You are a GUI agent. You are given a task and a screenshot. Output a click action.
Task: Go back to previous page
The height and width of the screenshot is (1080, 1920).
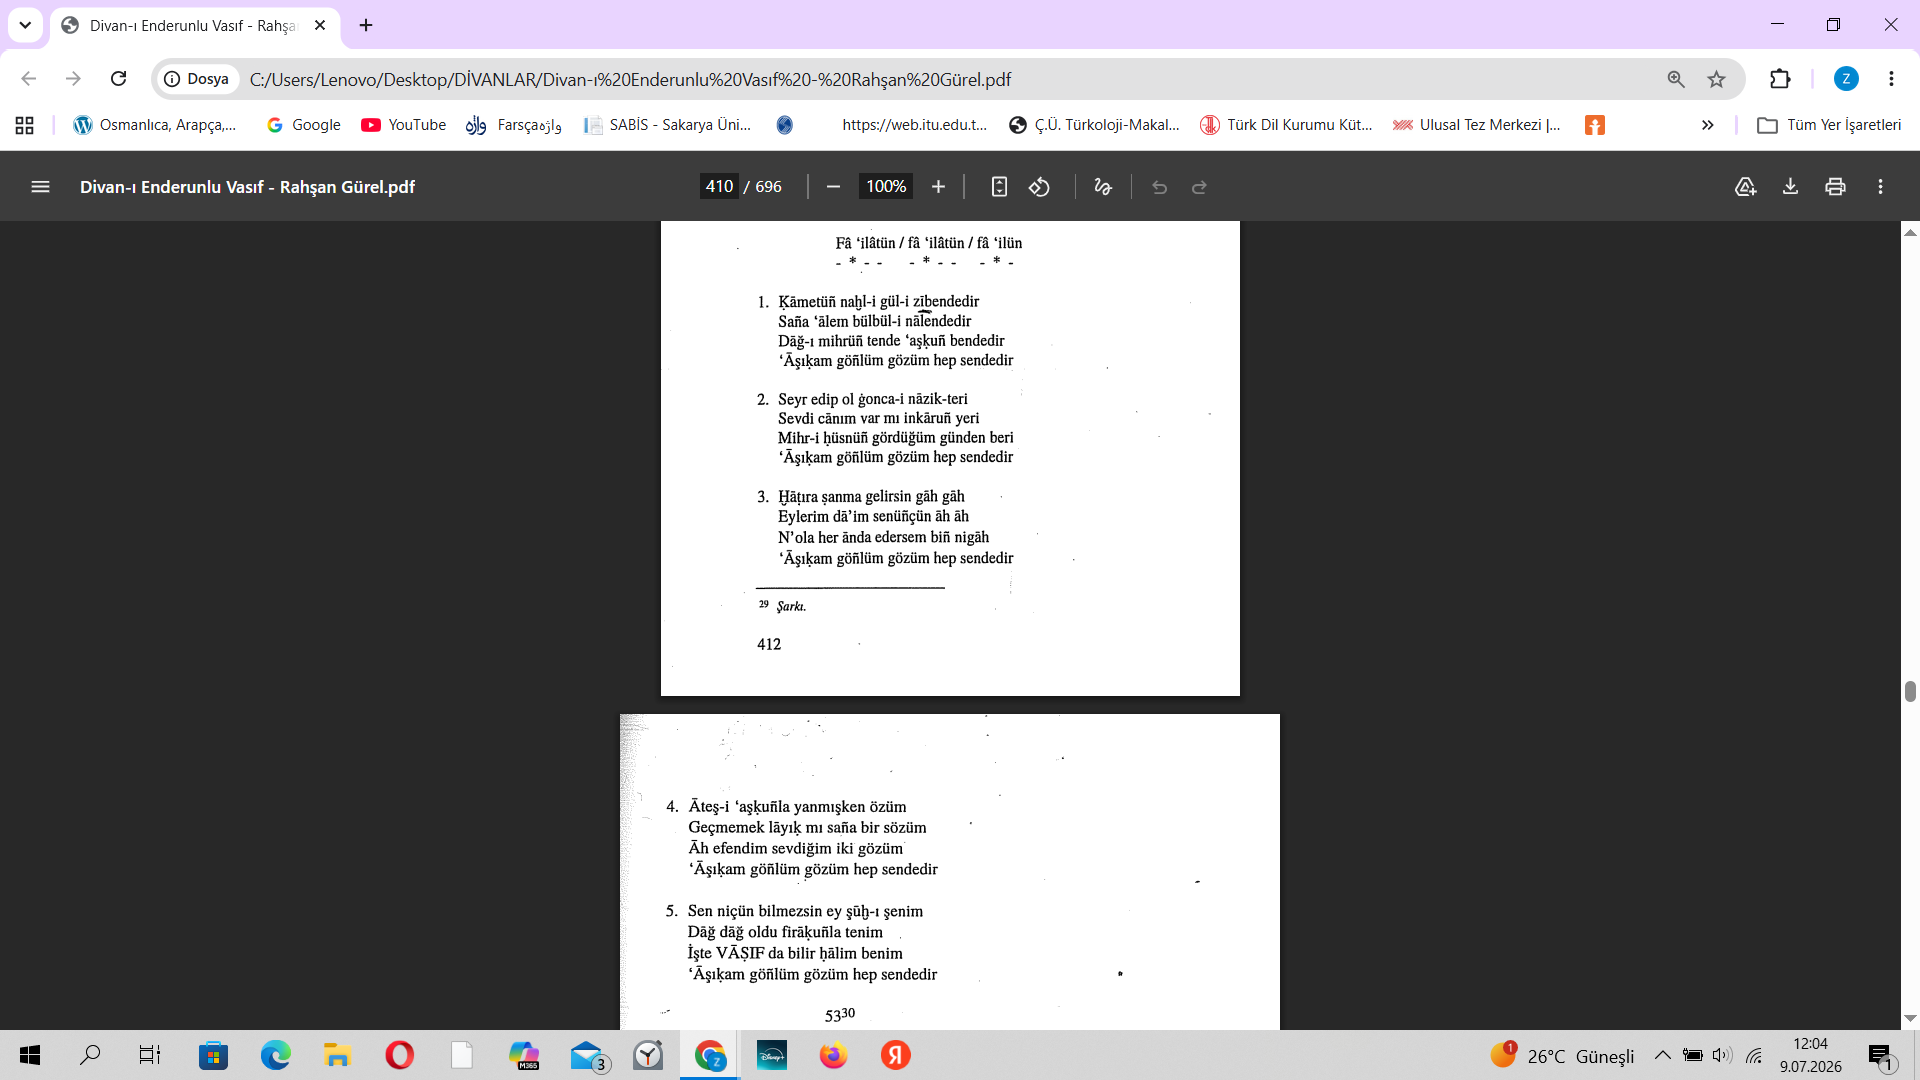(28, 79)
